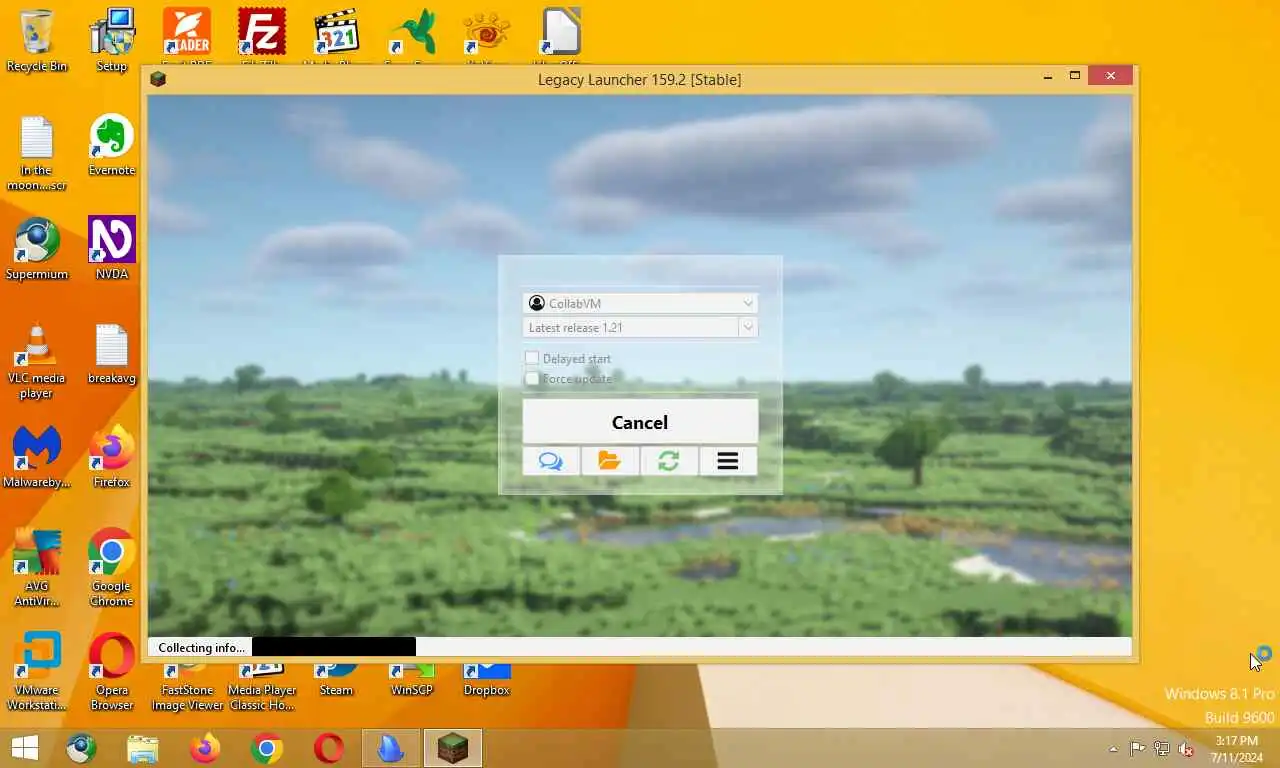Select the AVG AntiVirus desktop shortcut
The width and height of the screenshot is (1280, 768).
pos(37,569)
